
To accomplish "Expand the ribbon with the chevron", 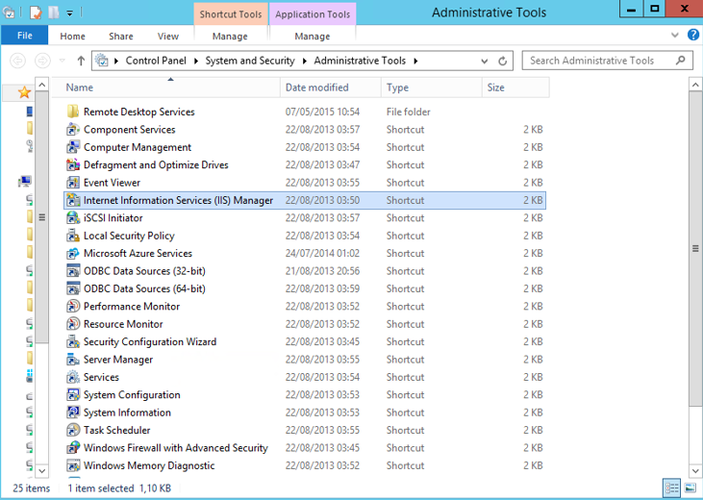I will (x=675, y=35).
